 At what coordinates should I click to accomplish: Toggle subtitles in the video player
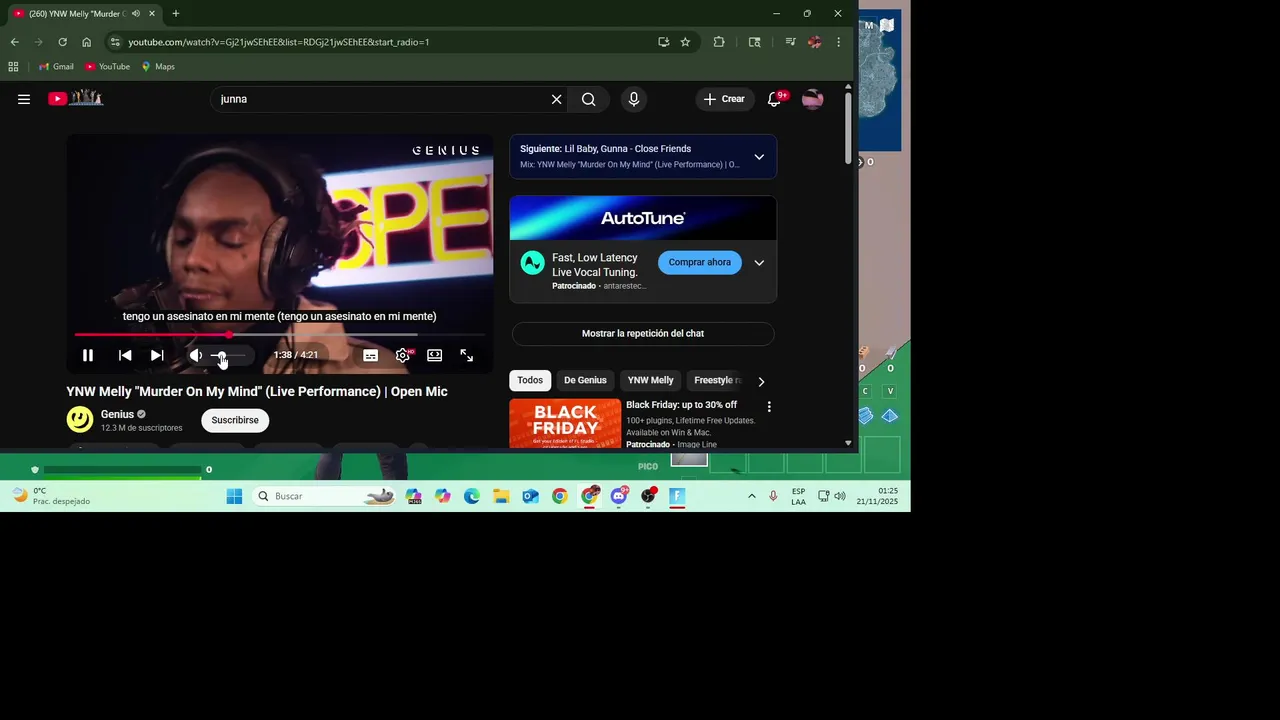click(370, 355)
